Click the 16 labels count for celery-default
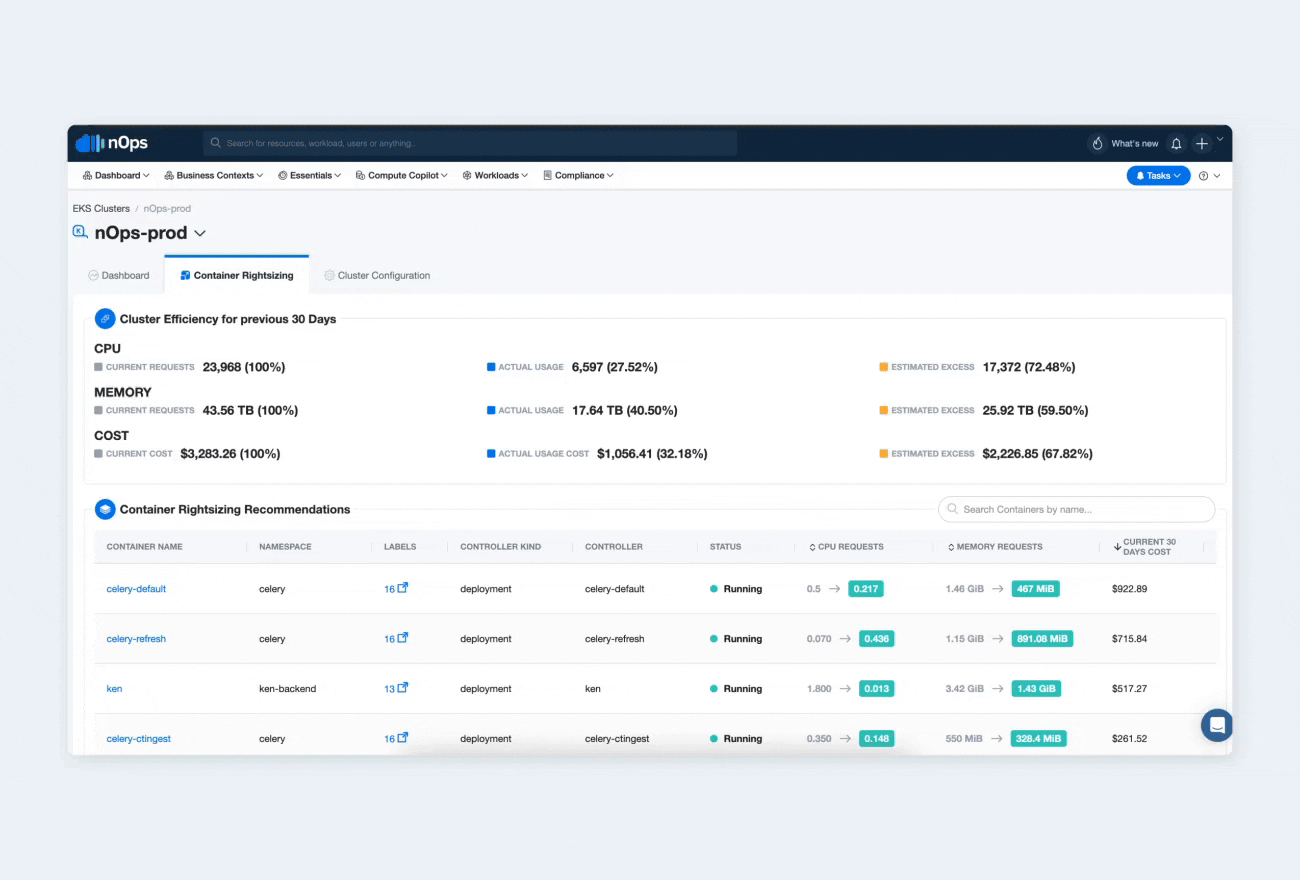The height and width of the screenshot is (880, 1300). (389, 589)
